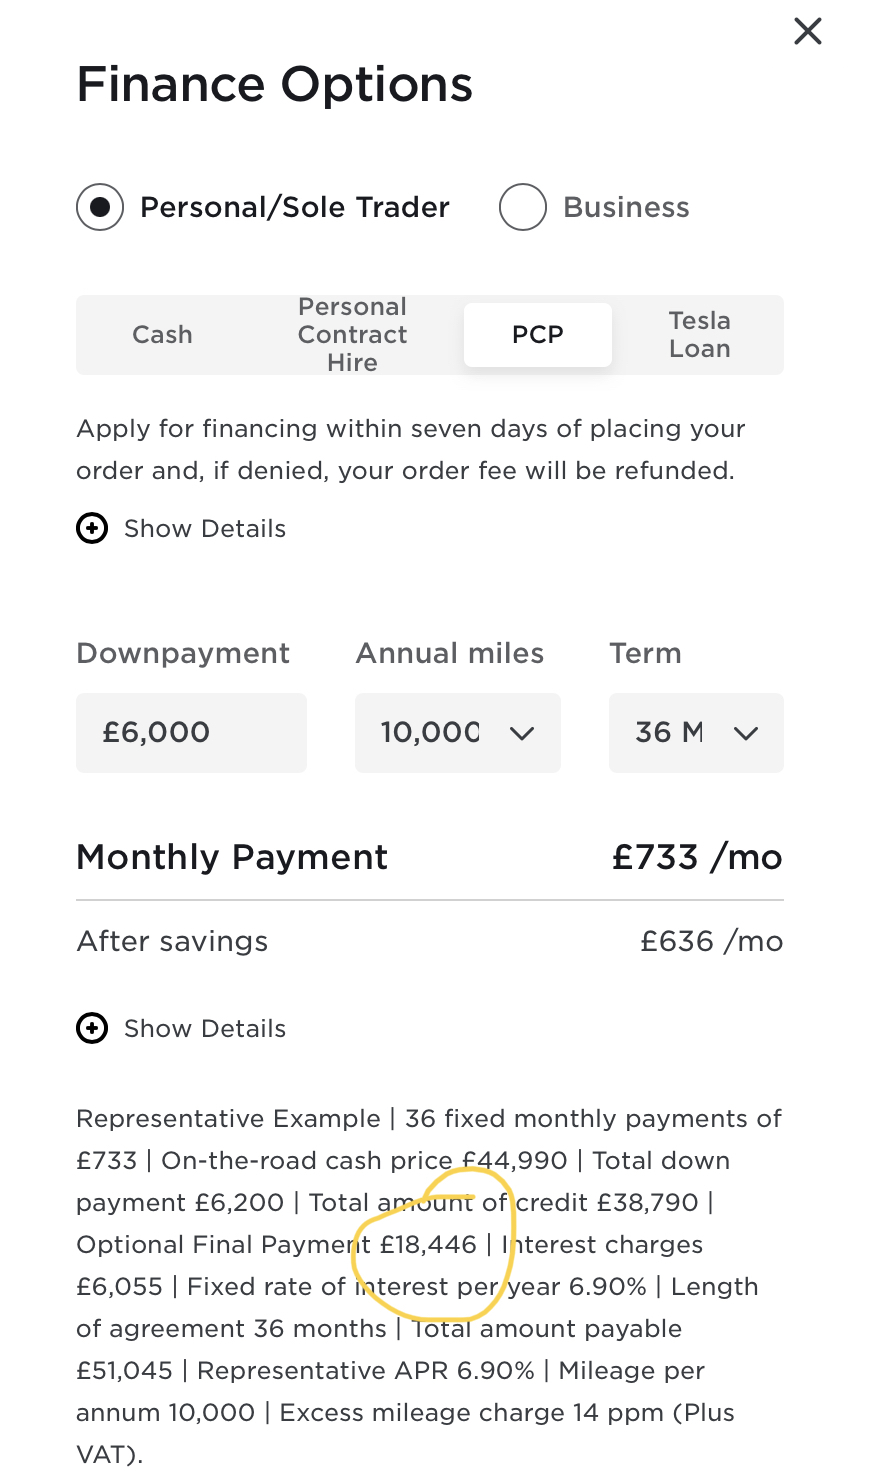Click the chevron arrow in Annual miles
This screenshot has width=876, height=1480.
[x=522, y=733]
